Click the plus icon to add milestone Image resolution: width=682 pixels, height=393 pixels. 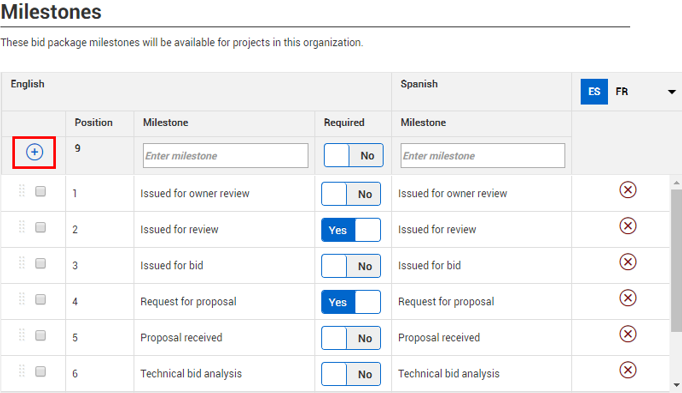pyautogui.click(x=34, y=152)
